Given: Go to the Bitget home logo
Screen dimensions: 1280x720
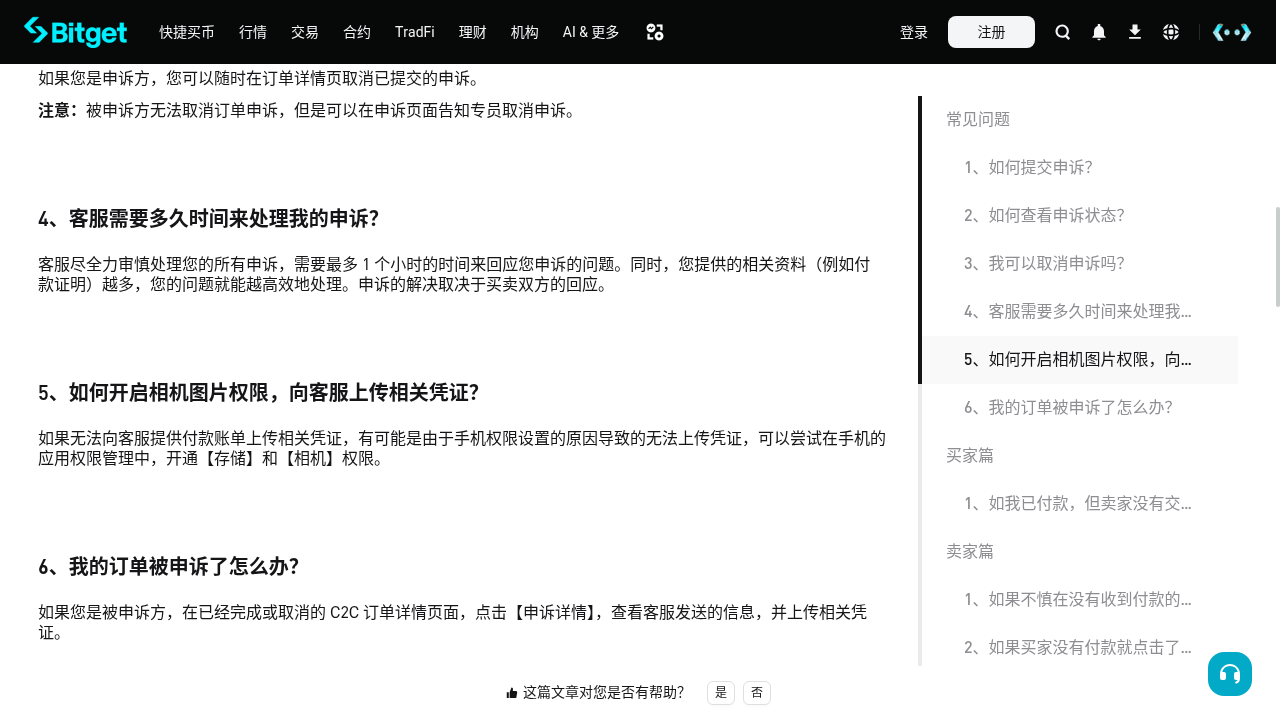Looking at the screenshot, I should pyautogui.click(x=76, y=32).
